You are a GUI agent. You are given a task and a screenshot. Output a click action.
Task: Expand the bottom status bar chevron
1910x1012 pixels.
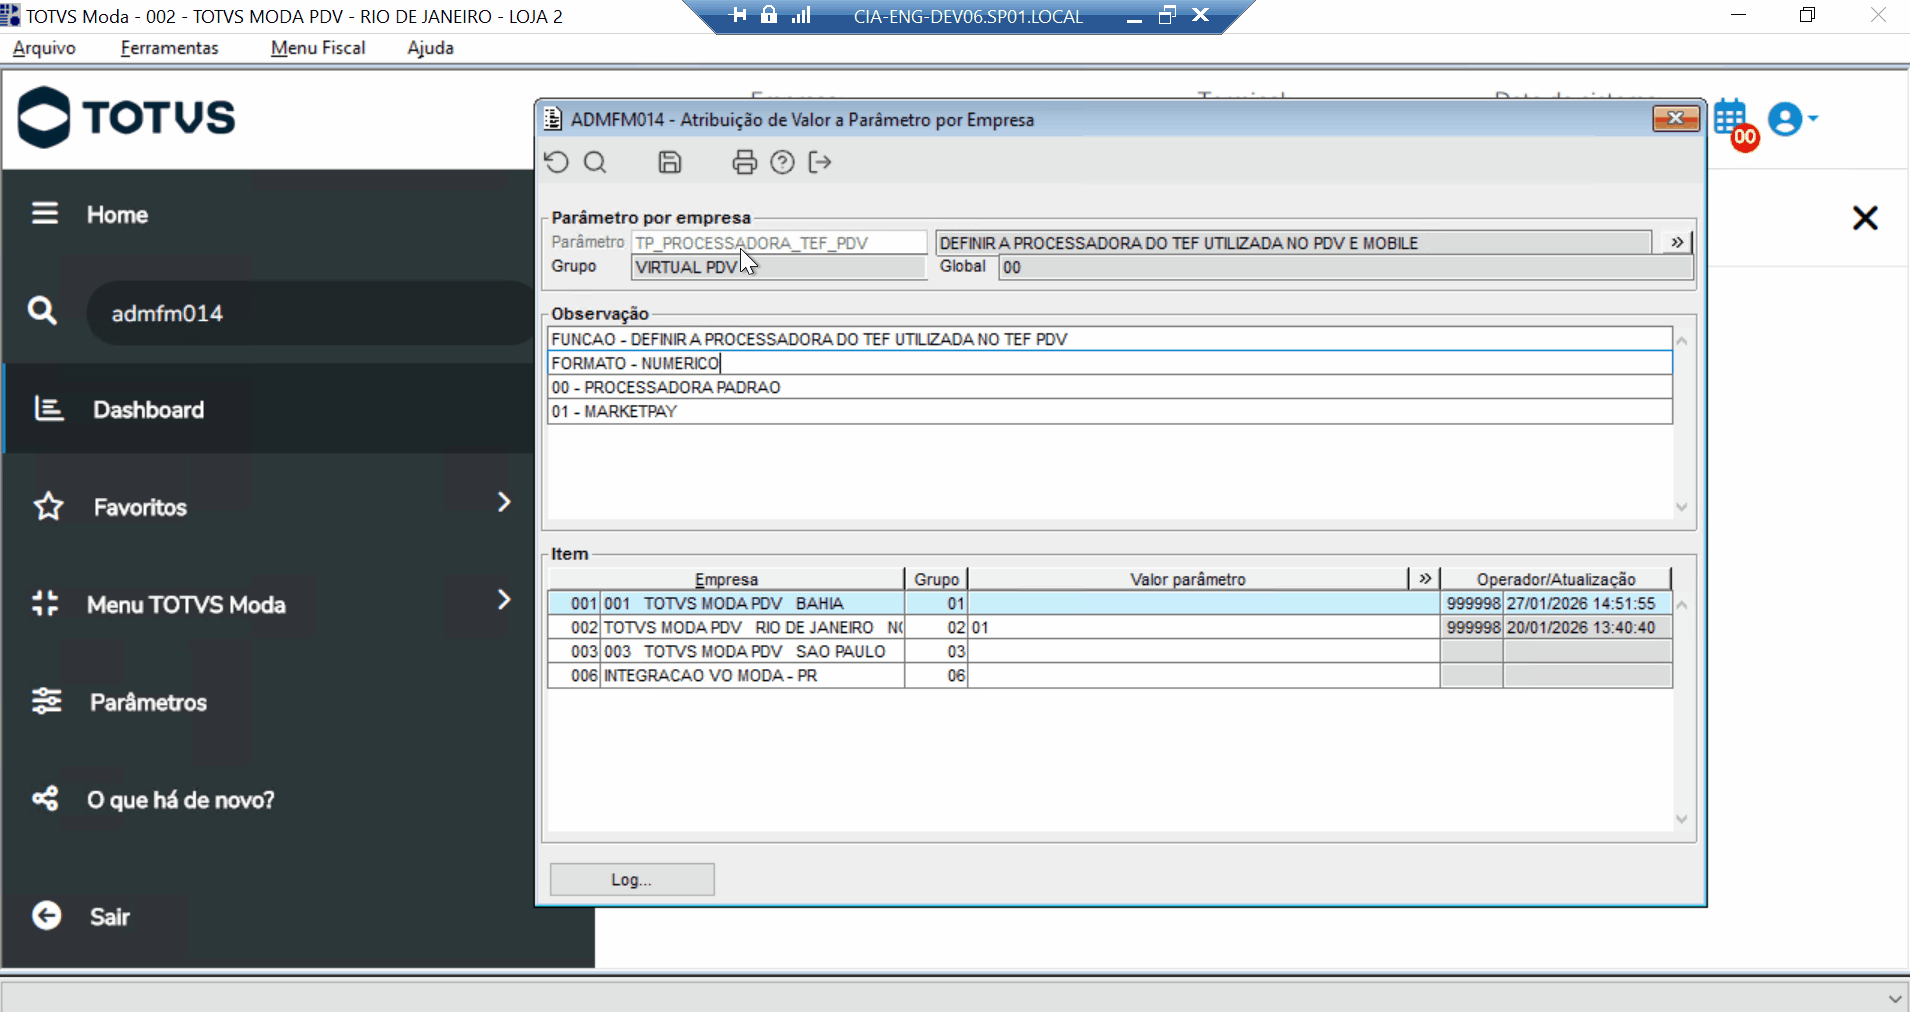1894,998
